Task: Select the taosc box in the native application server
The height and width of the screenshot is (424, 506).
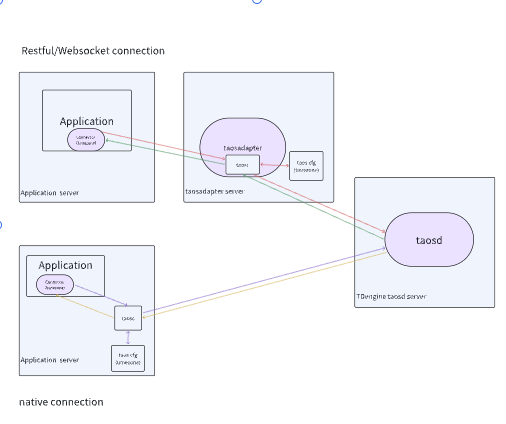Action: tap(128, 318)
